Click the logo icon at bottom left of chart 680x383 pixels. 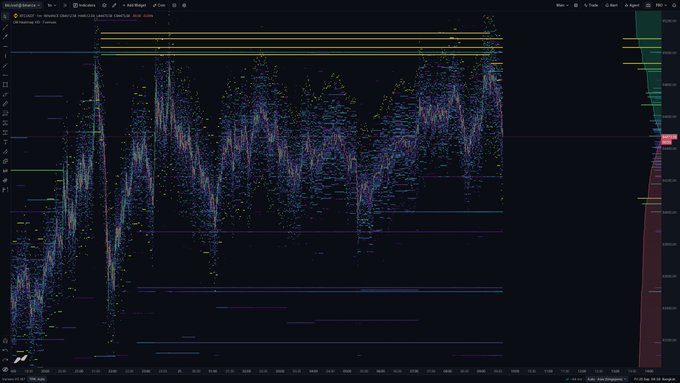click(20, 359)
